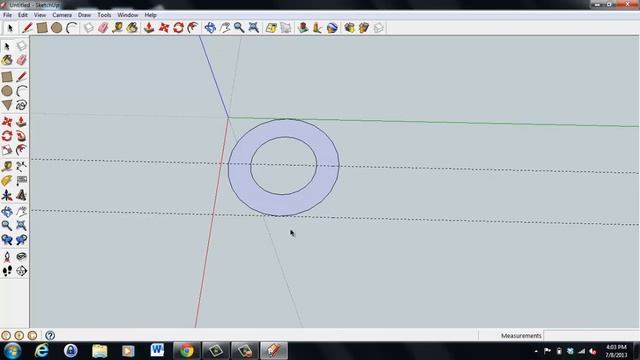640x360 pixels.
Task: Pick the Line pencil tool in top toolbar
Action: [x=27, y=28]
